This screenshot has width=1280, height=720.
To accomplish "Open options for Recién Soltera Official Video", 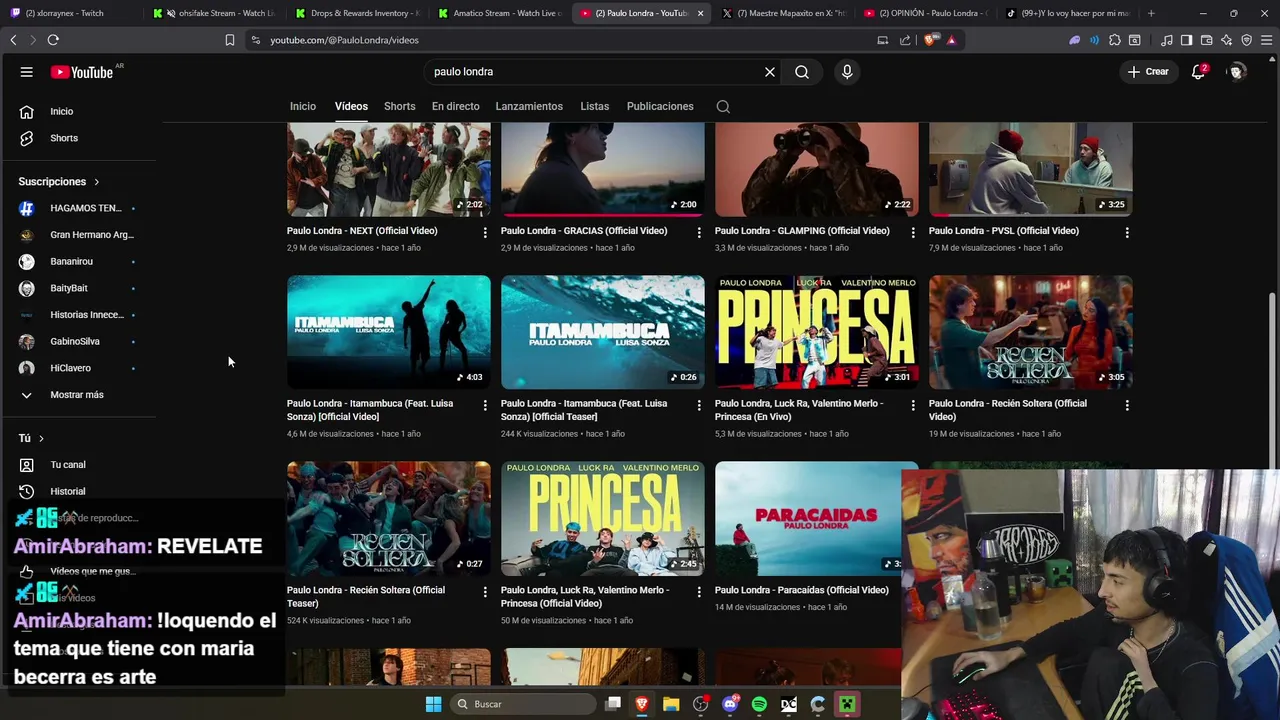I will pyautogui.click(x=1127, y=405).
